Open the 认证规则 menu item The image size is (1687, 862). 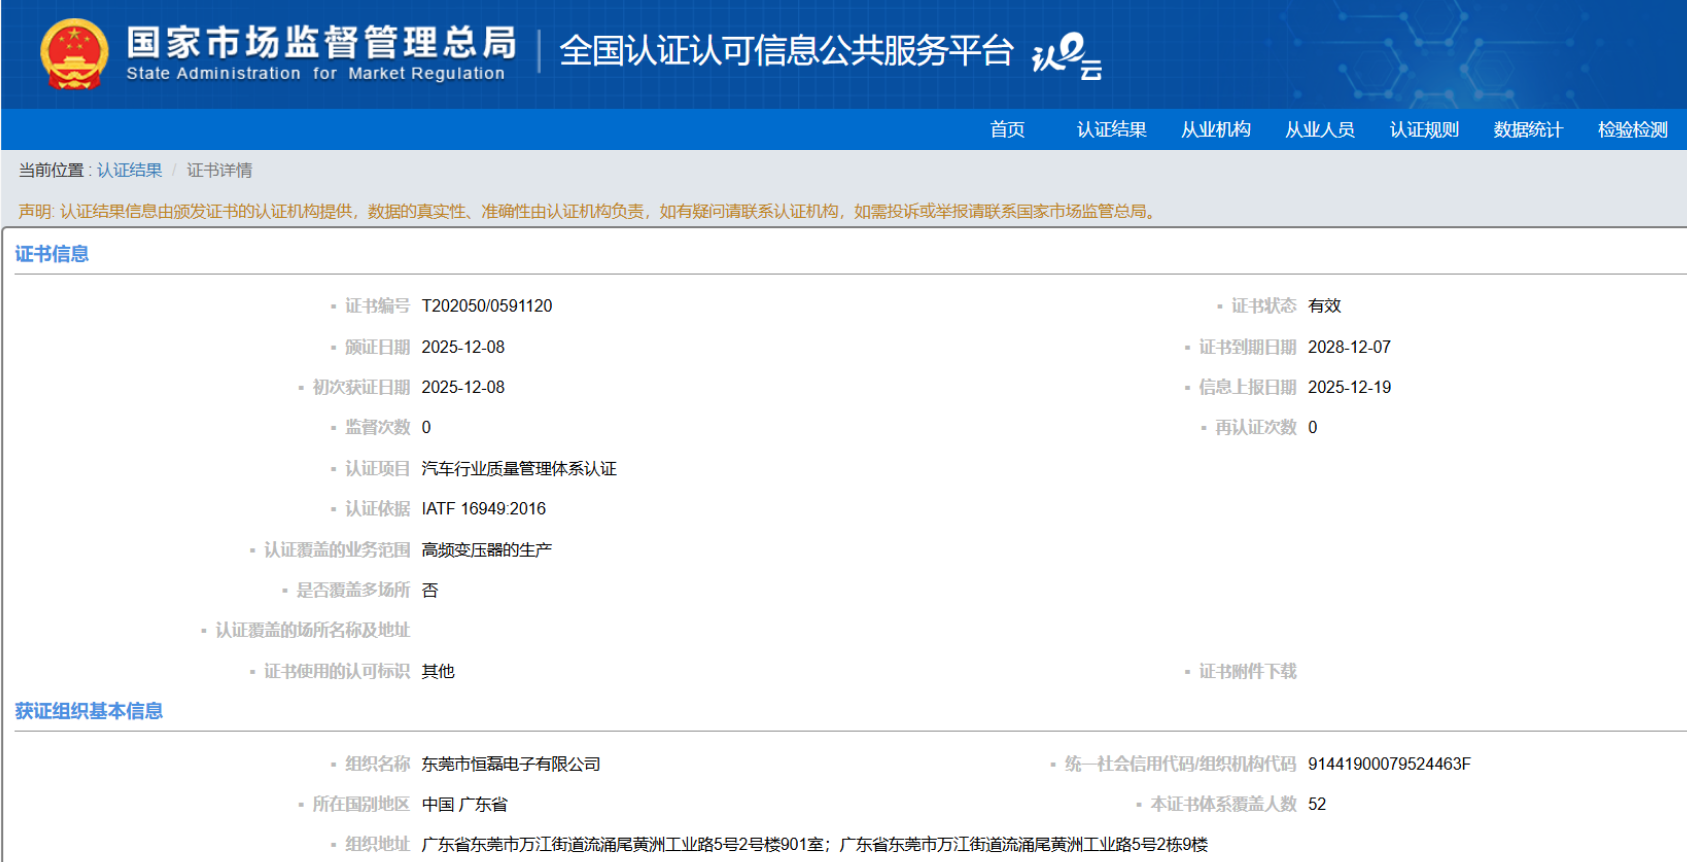click(1424, 130)
